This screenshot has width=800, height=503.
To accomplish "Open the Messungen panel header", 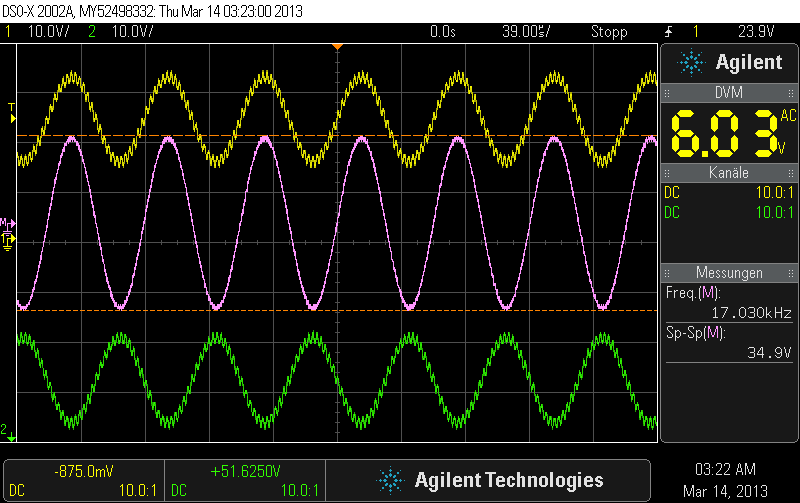I will pyautogui.click(x=729, y=273).
